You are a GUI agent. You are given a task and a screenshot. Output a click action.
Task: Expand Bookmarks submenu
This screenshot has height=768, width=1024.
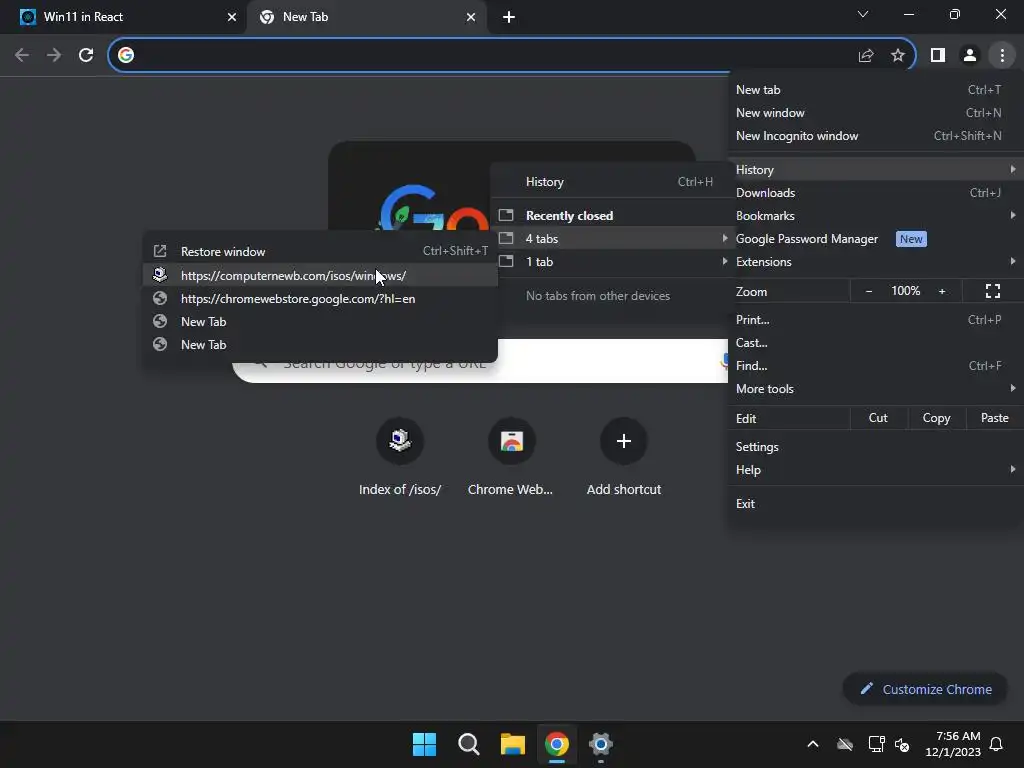[x=874, y=216]
